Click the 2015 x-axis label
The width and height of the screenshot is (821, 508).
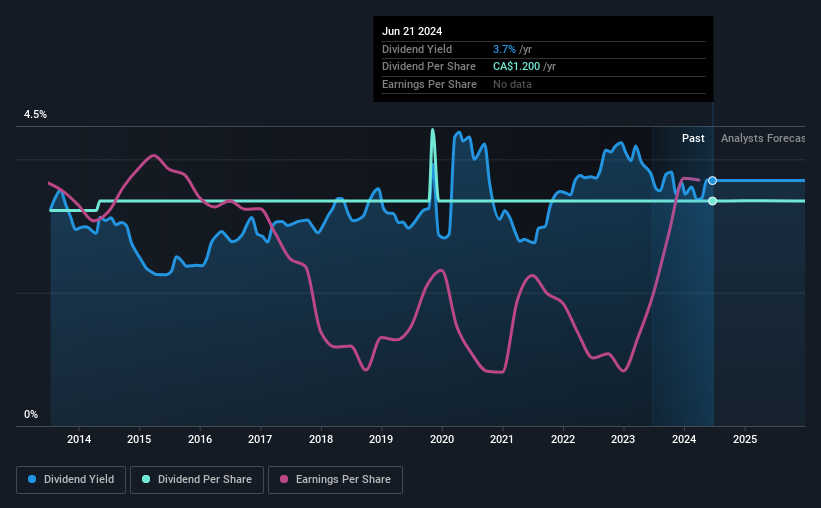[x=139, y=439]
